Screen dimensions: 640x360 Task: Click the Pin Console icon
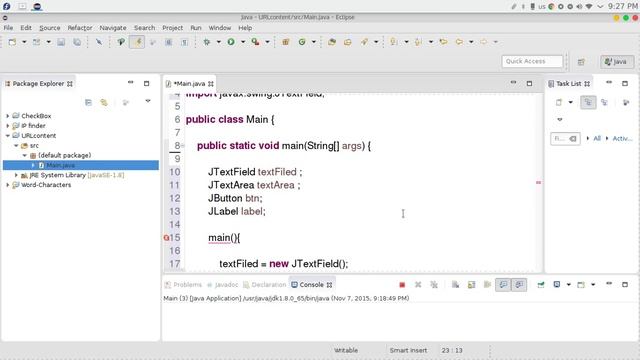pyautogui.click(x=541, y=285)
